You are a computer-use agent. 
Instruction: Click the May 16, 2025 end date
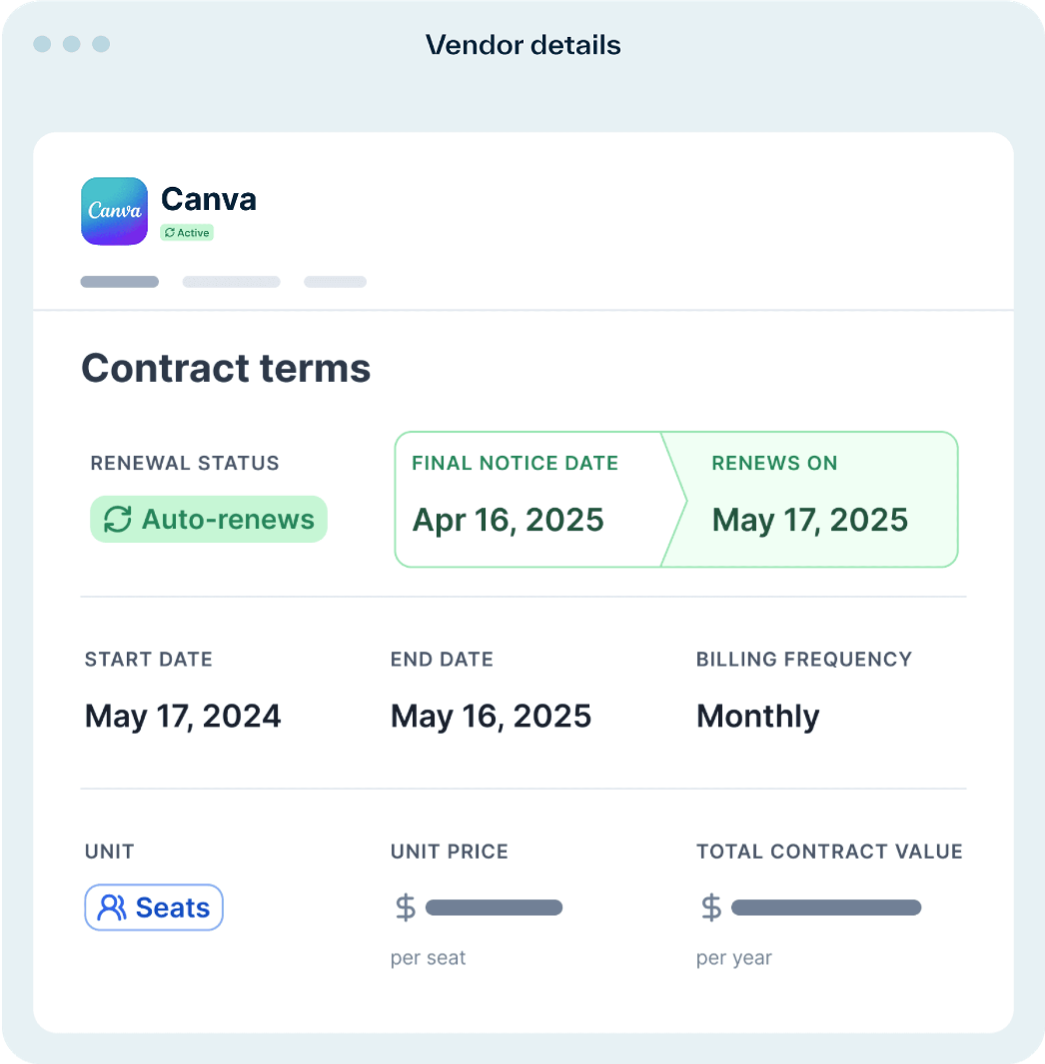[x=491, y=716]
